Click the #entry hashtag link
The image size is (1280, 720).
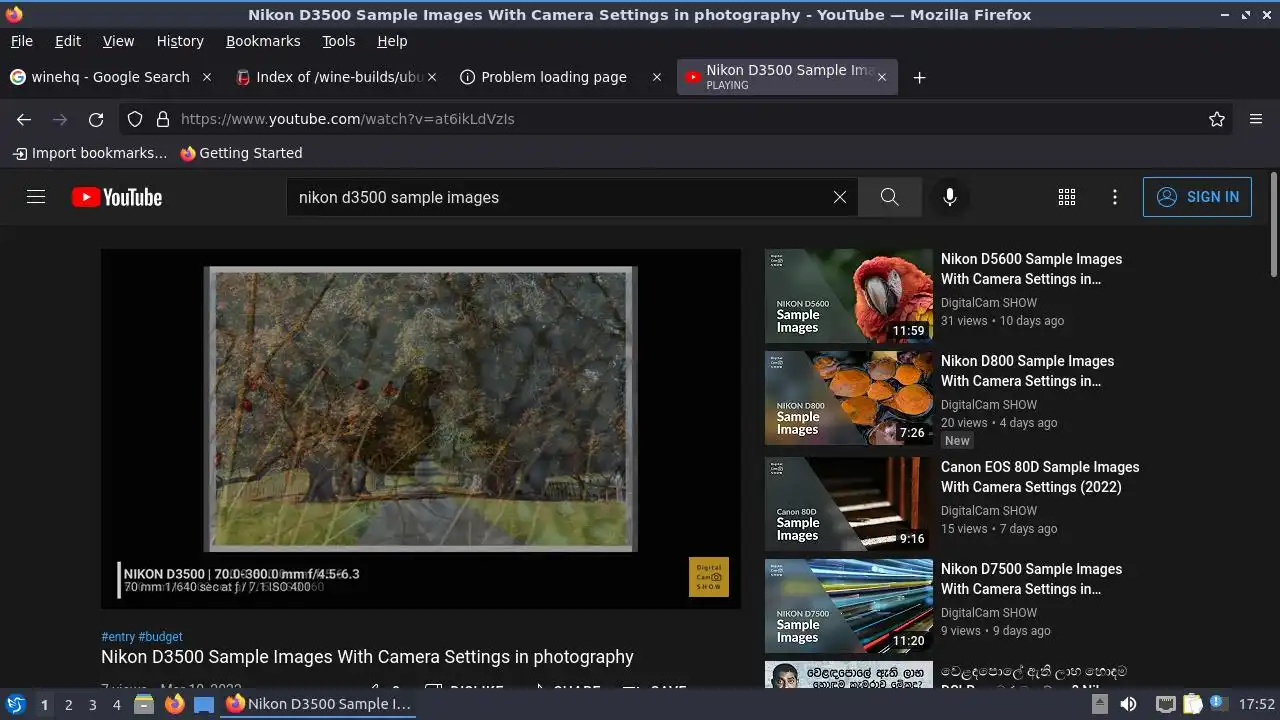tap(118, 636)
